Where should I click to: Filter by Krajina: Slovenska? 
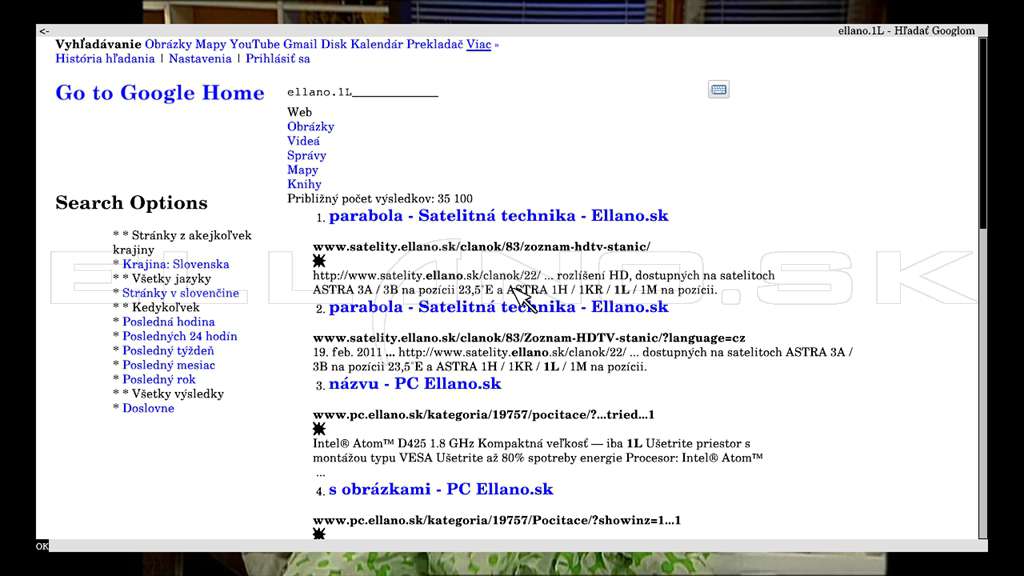pos(176,264)
